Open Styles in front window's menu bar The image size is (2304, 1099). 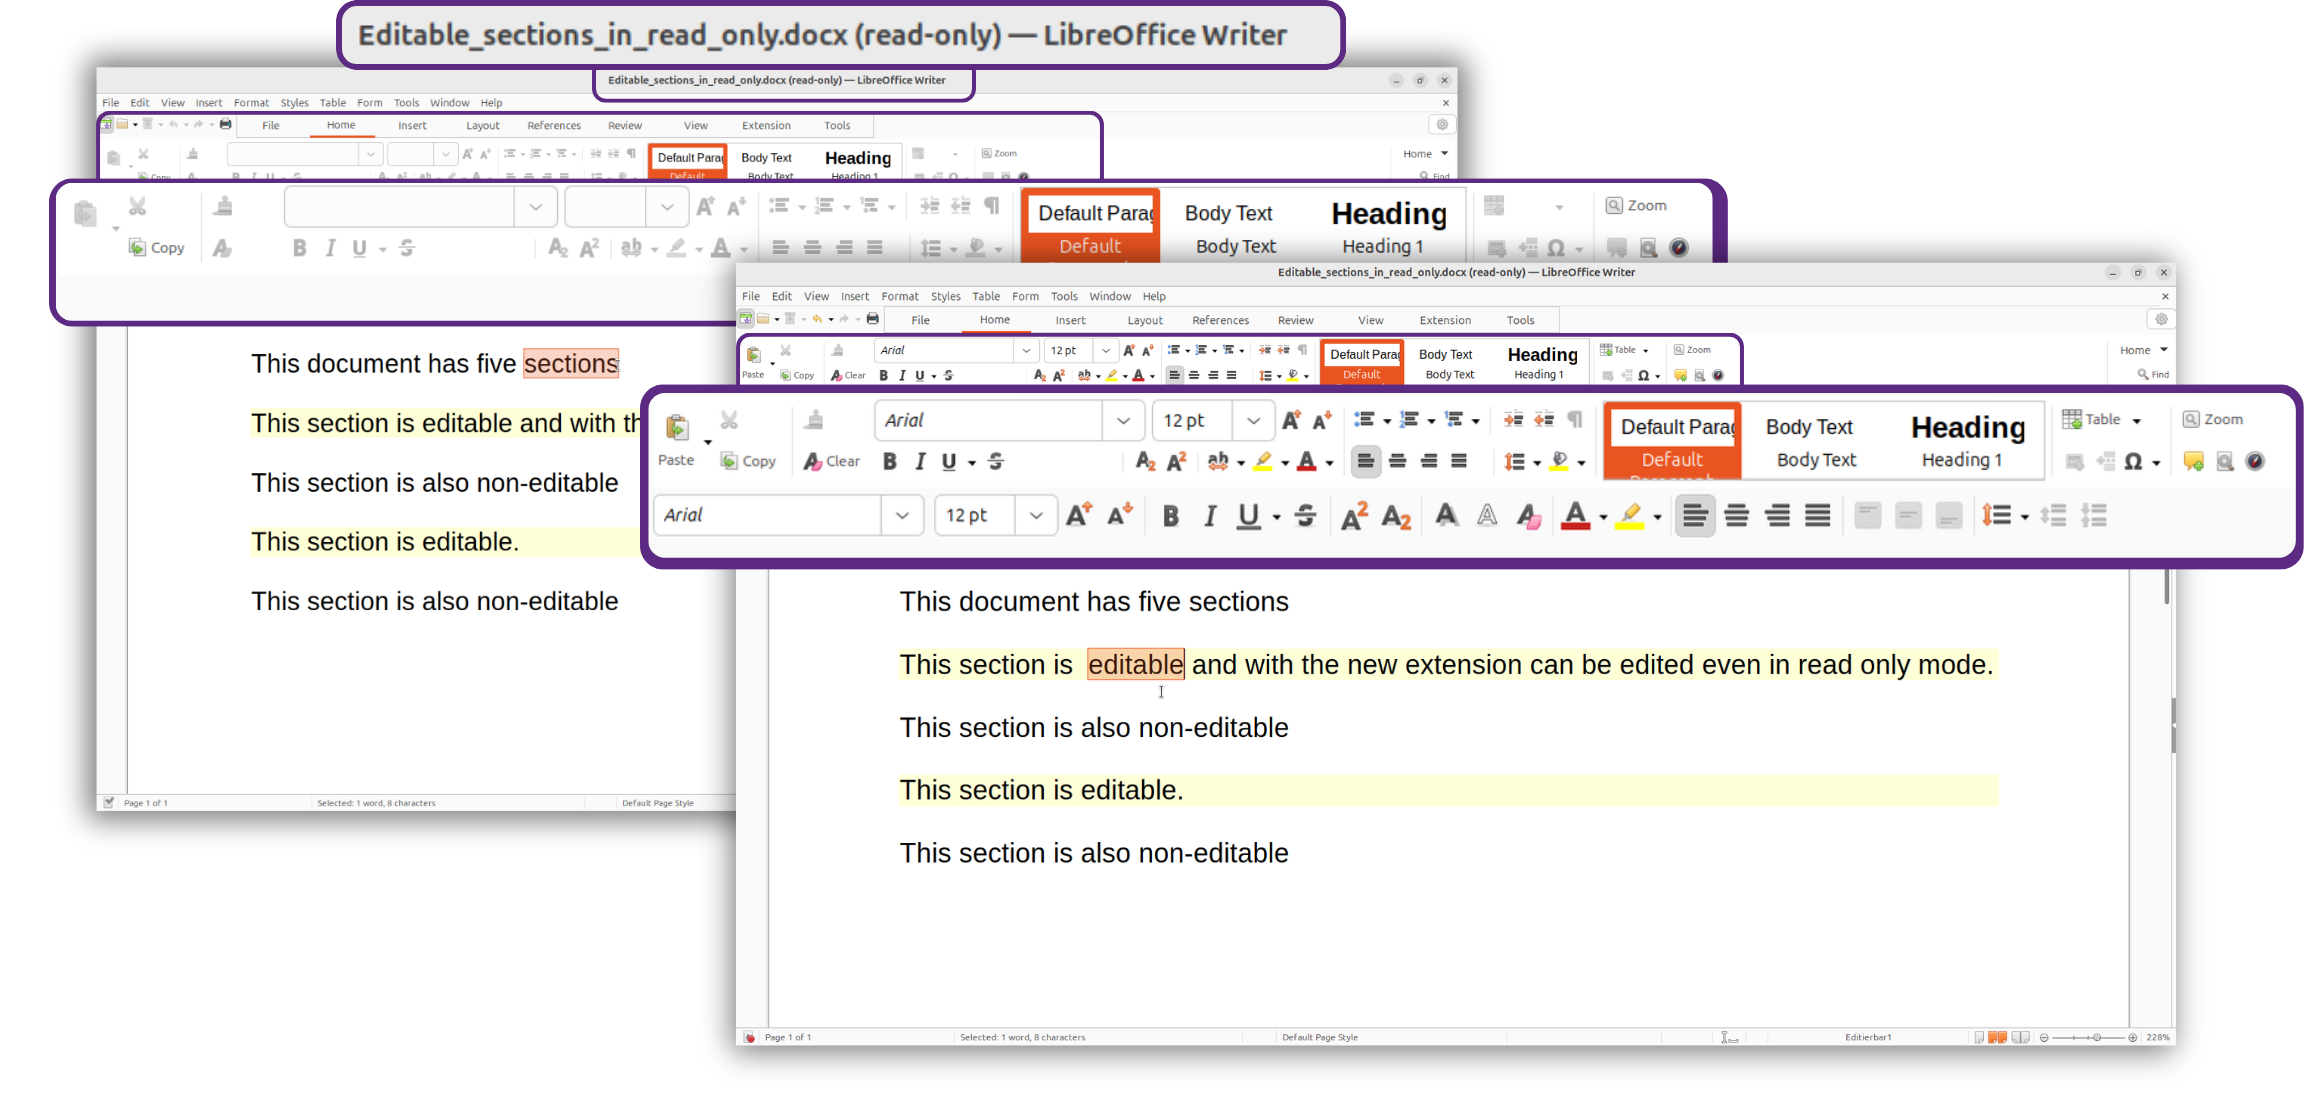945,296
